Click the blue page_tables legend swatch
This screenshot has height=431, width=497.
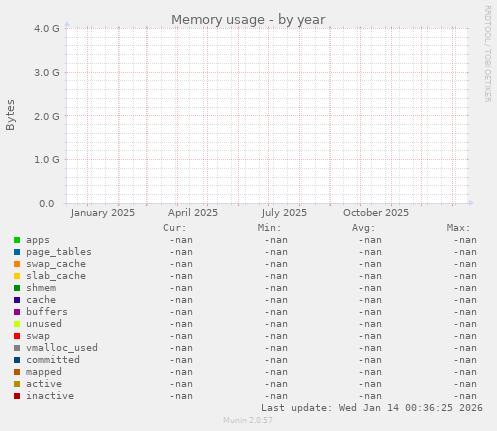pyautogui.click(x=17, y=252)
